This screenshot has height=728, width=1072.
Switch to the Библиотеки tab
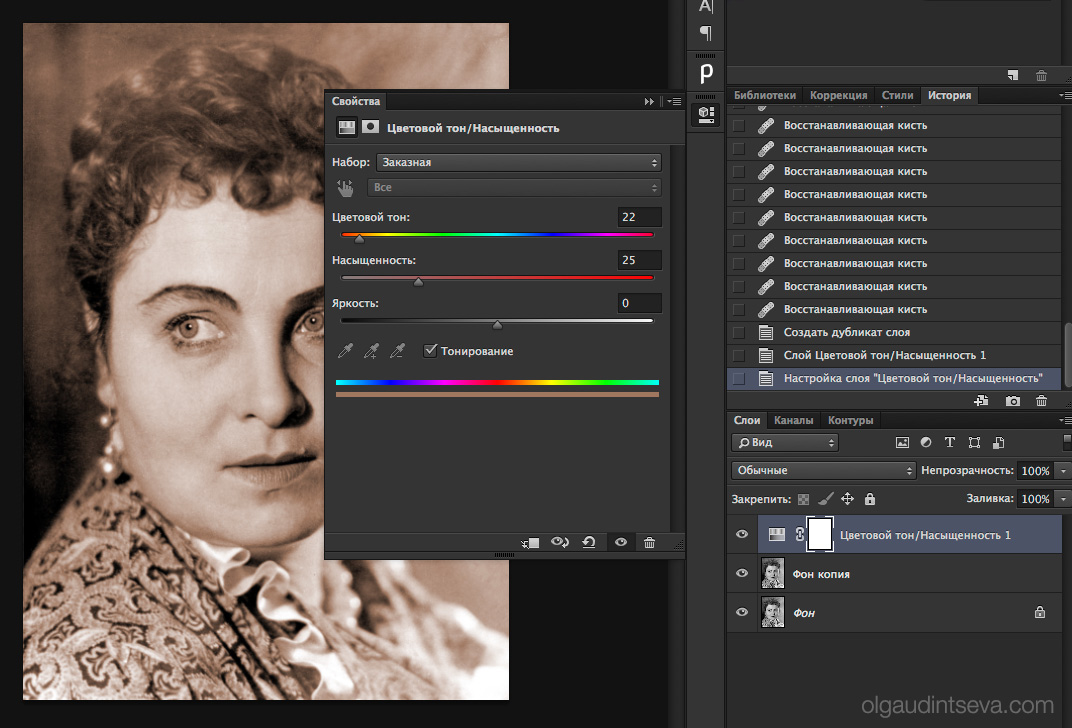pyautogui.click(x=764, y=96)
